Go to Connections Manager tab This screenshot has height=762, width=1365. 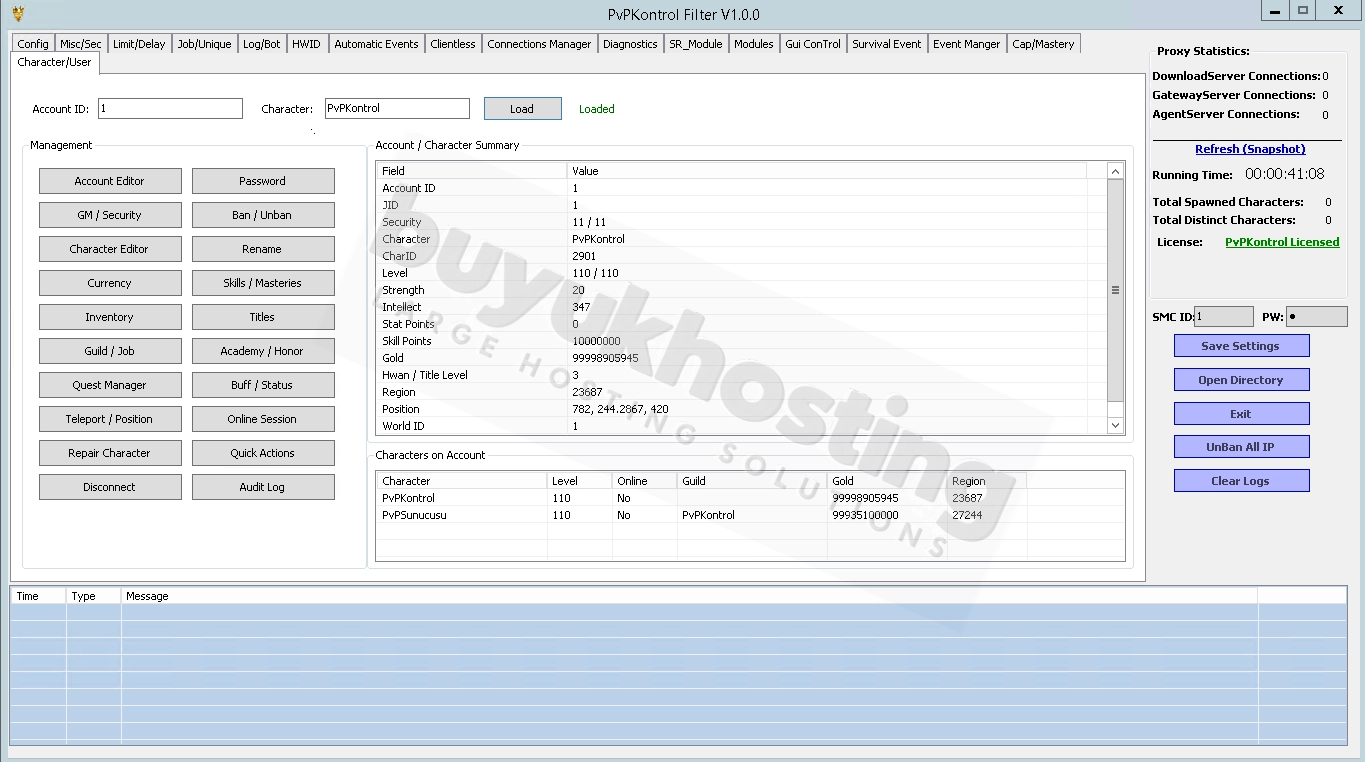coord(539,44)
